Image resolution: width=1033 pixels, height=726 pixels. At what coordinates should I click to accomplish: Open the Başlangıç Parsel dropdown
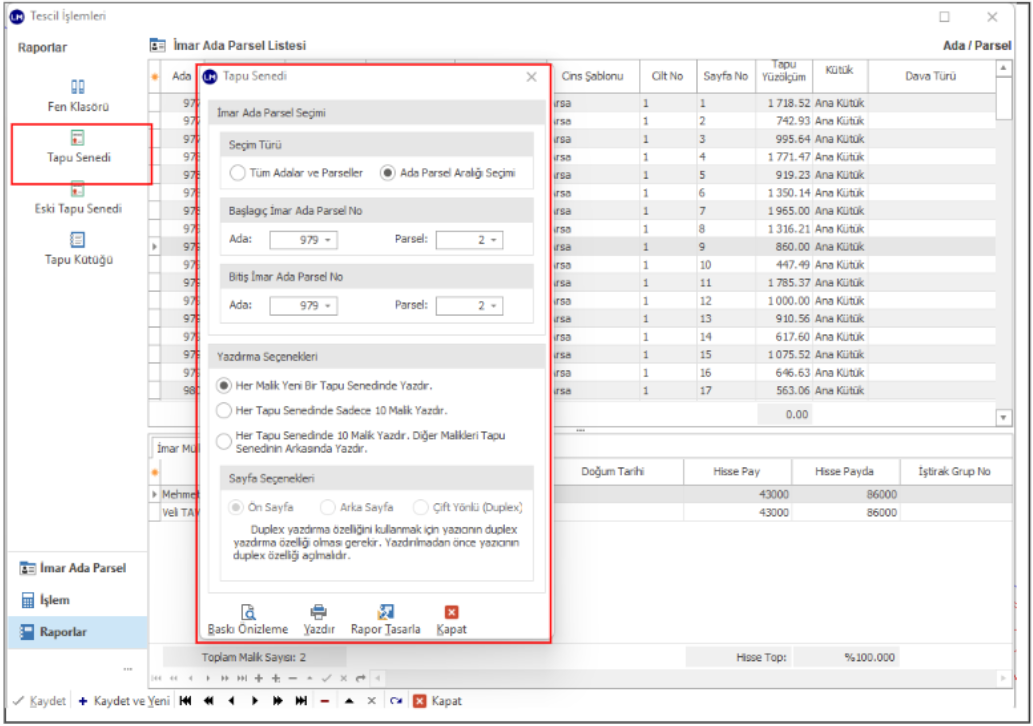492,240
